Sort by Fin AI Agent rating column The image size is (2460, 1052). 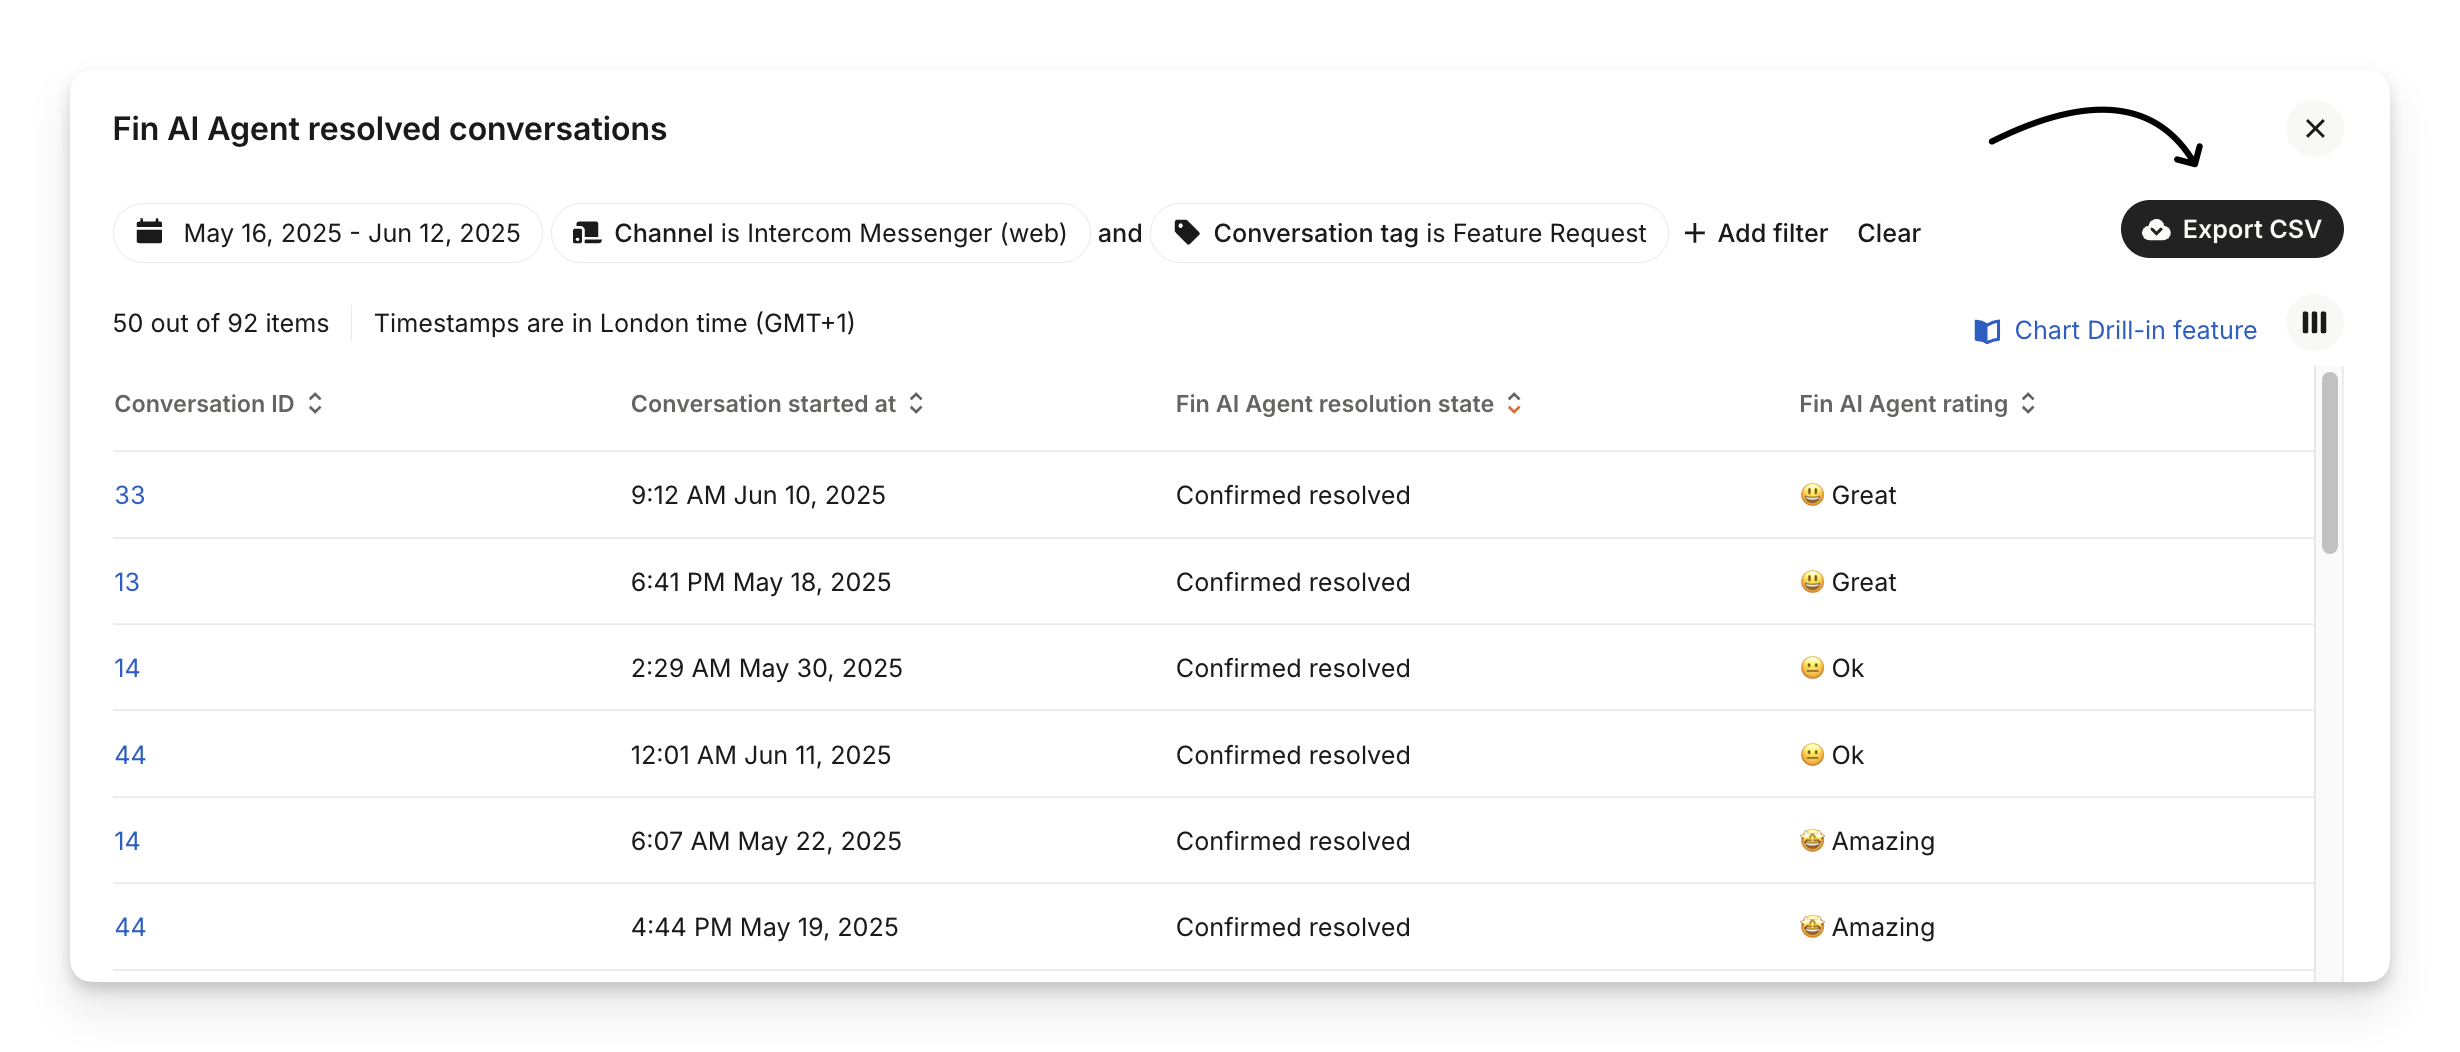click(2028, 404)
